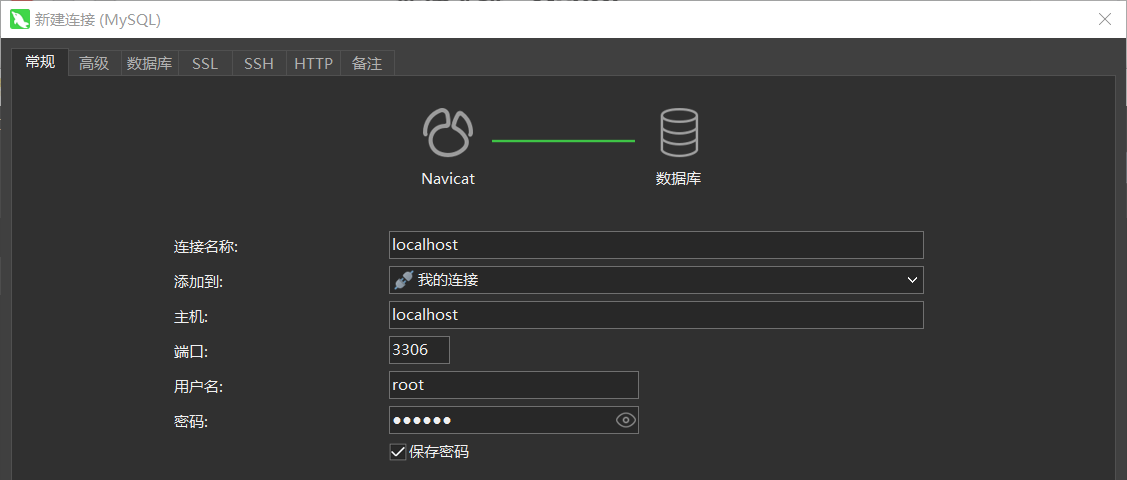This screenshot has height=480, width=1127.
Task: Uncheck the 保存密码 checkbox
Action: (397, 452)
